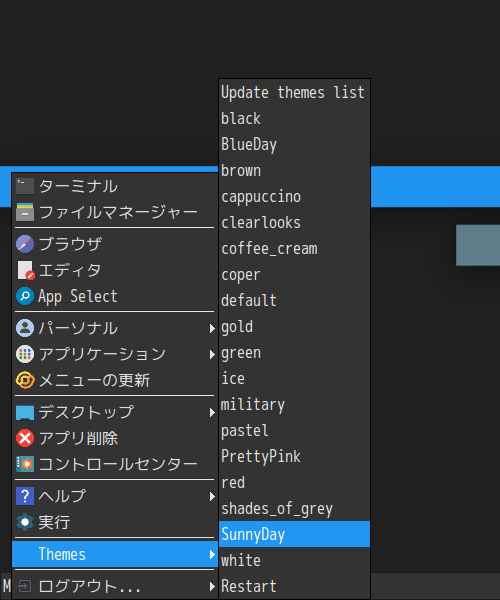Pick the default theme
The image size is (500, 600).
tap(294, 301)
